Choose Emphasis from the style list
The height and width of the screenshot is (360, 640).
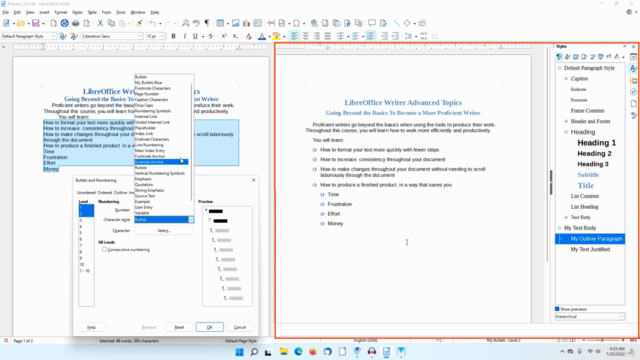143,179
